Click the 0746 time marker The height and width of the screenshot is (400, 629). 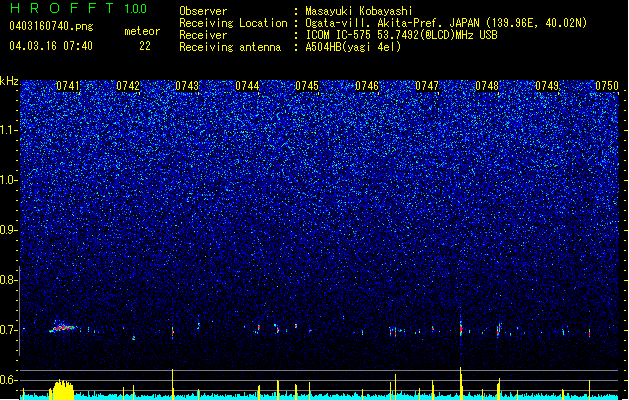pos(367,86)
